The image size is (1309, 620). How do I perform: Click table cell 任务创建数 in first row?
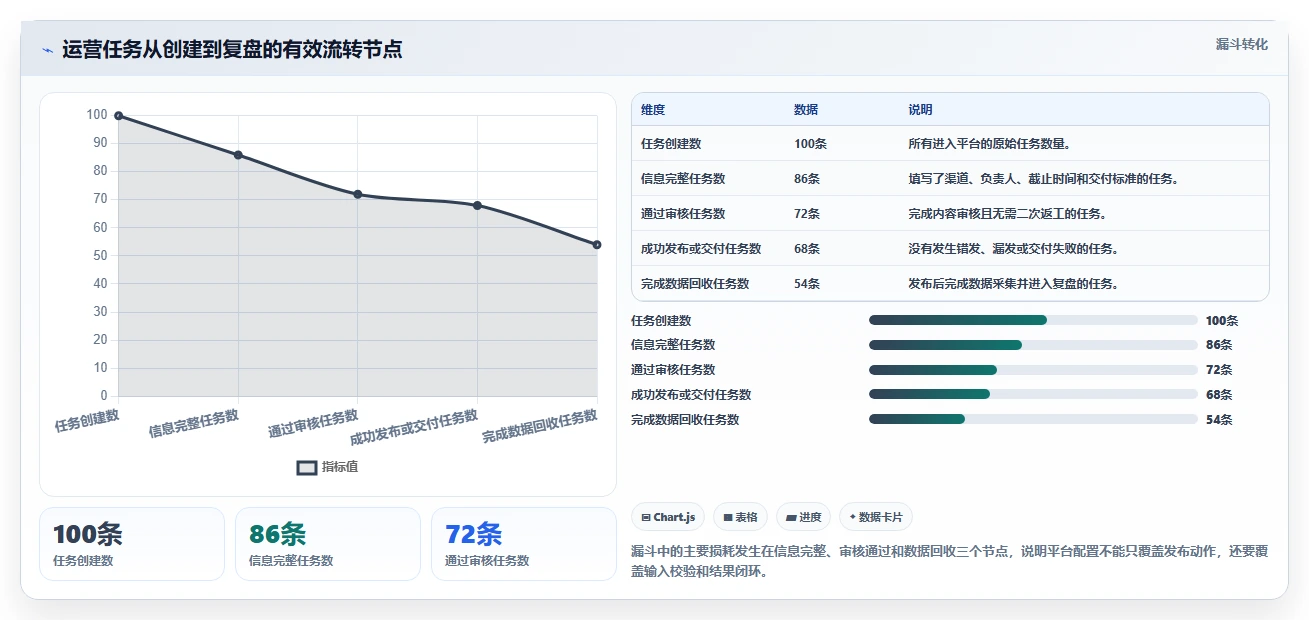click(x=671, y=144)
